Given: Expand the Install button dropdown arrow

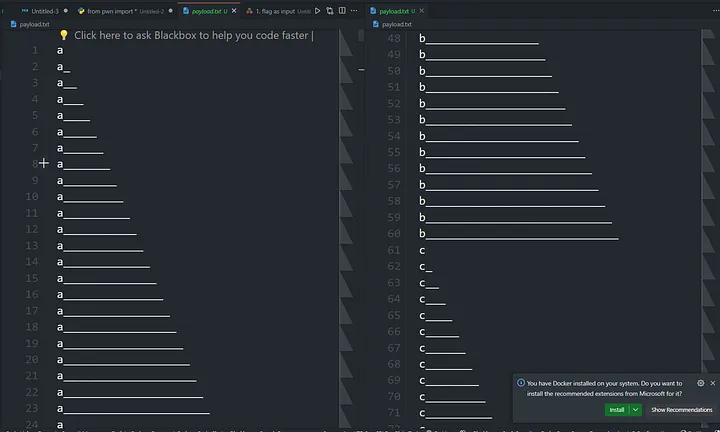Looking at the screenshot, I should point(636,410).
